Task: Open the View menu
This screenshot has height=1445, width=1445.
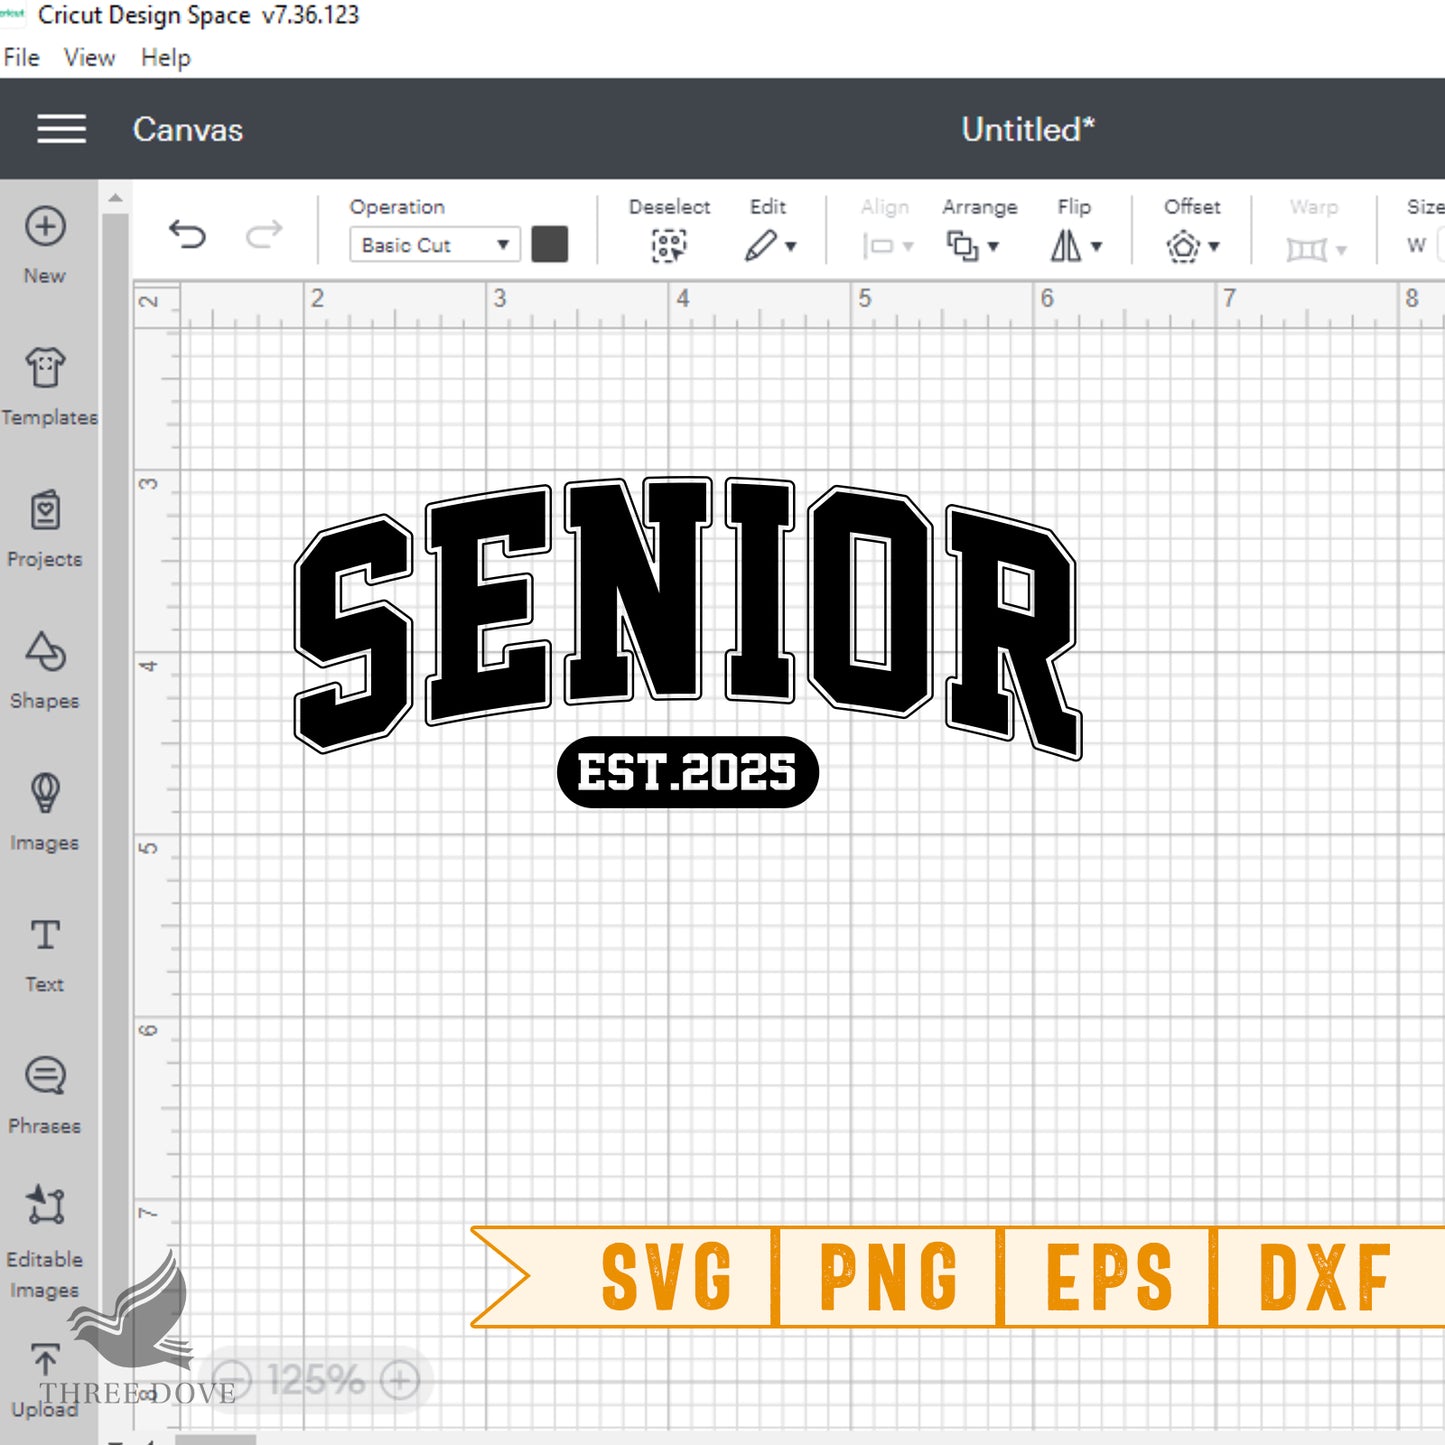Action: point(90,58)
